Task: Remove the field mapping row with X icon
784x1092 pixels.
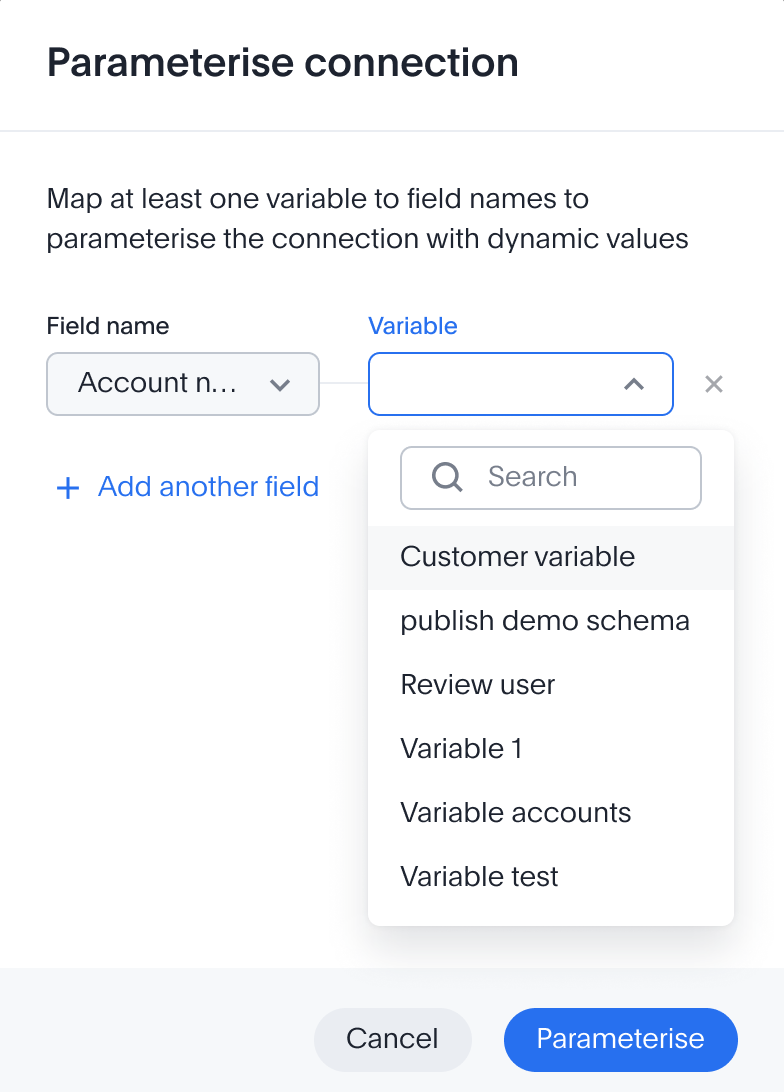Action: coord(714,384)
